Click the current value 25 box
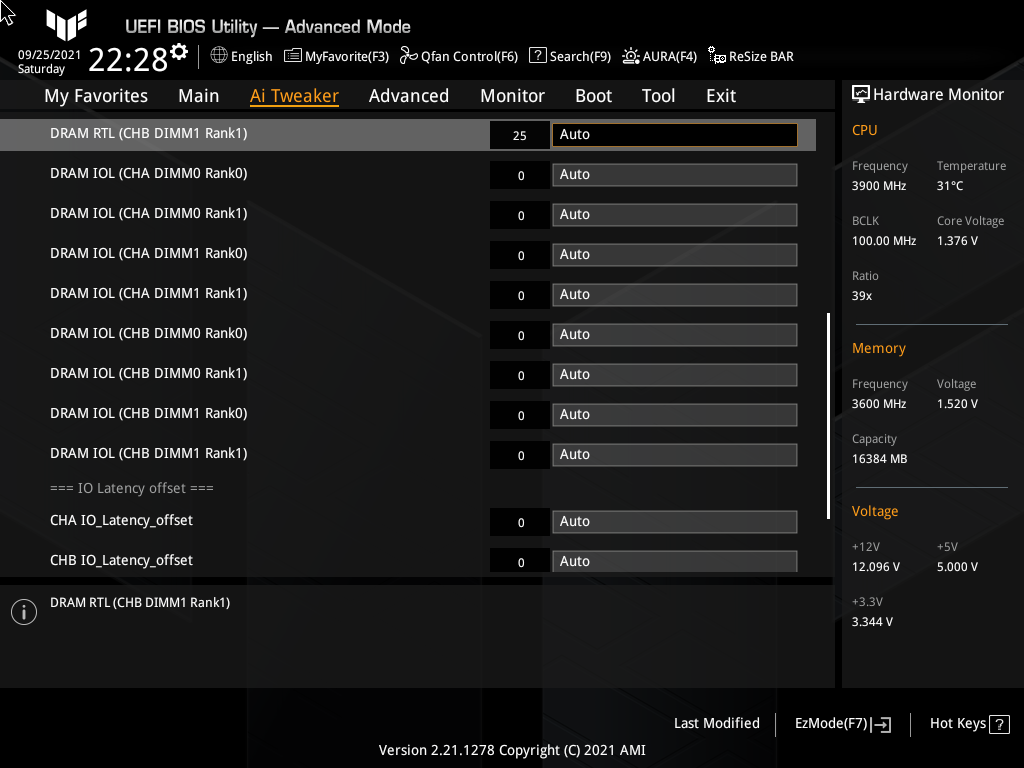Screen dimensions: 1024x768 (520, 135)
